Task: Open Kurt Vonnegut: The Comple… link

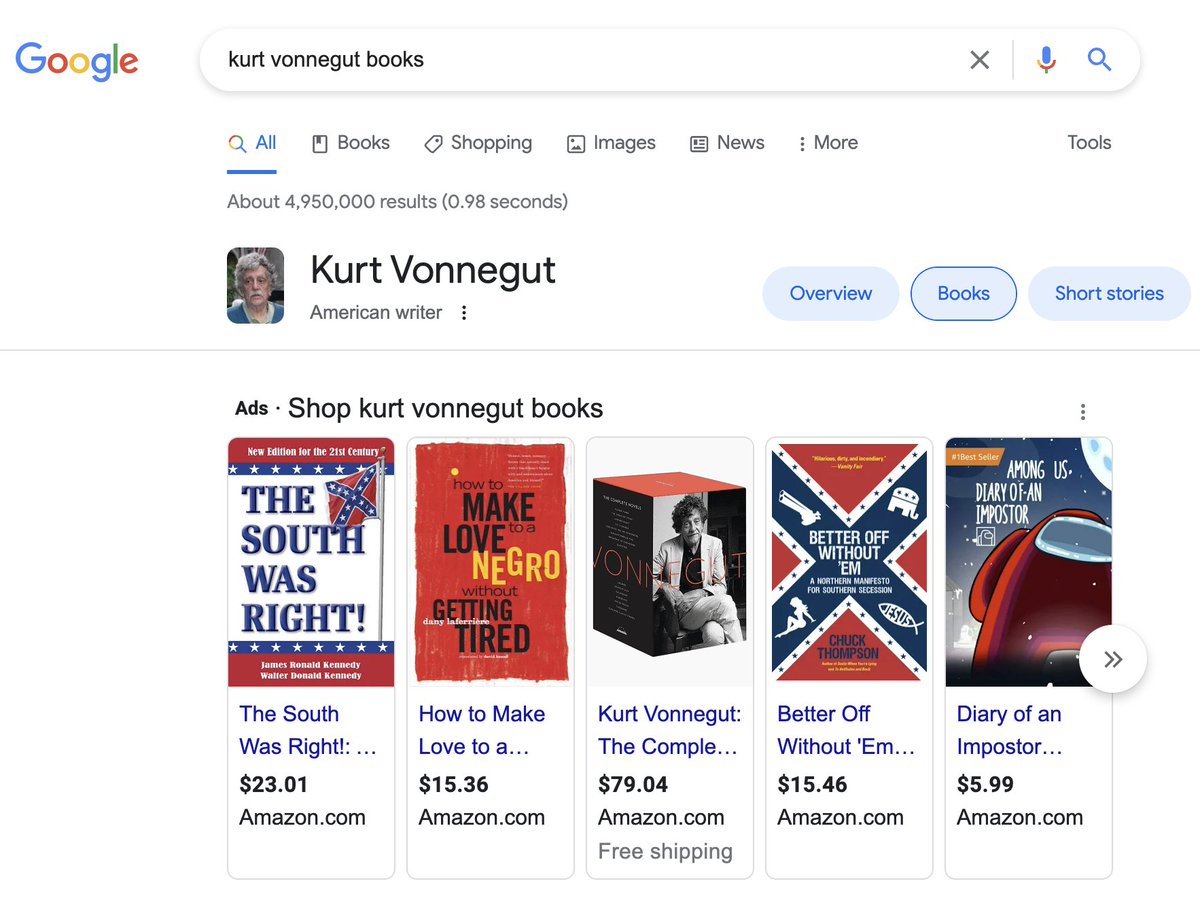Action: (x=670, y=730)
